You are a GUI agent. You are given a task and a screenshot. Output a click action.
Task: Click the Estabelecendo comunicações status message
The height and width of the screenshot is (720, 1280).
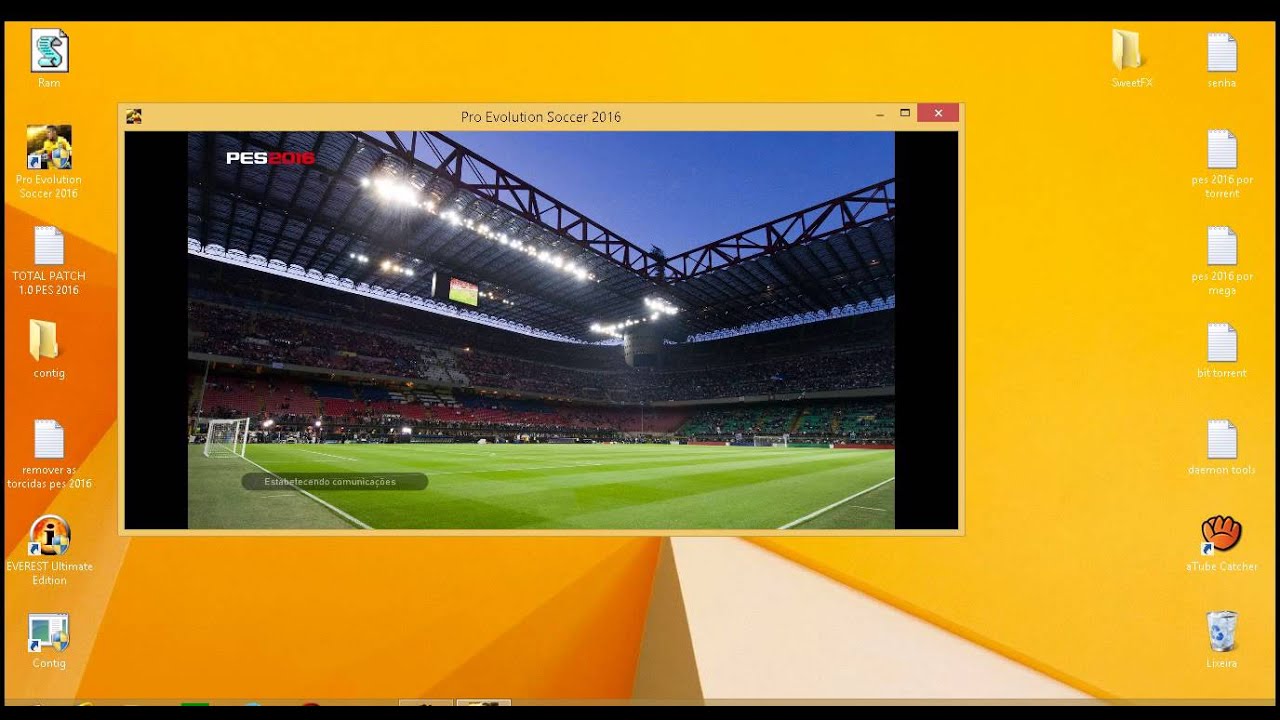(334, 482)
